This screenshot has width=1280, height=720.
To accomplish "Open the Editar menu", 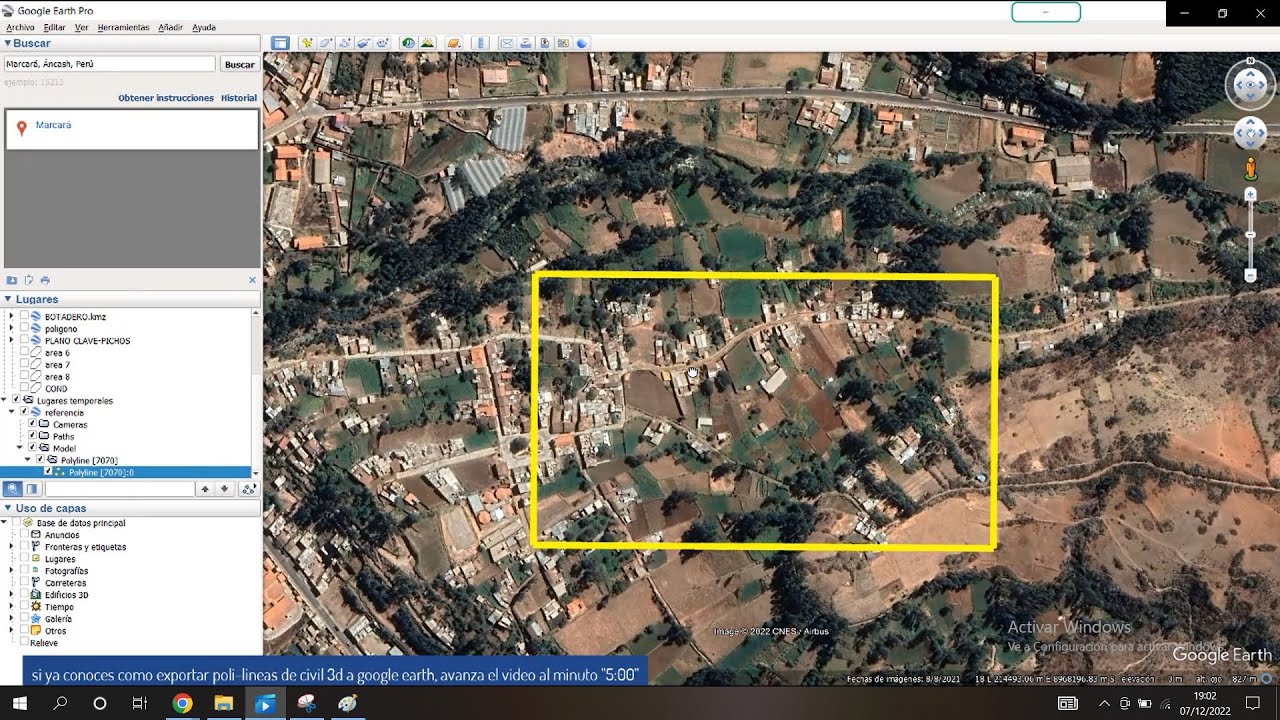I will coord(54,27).
